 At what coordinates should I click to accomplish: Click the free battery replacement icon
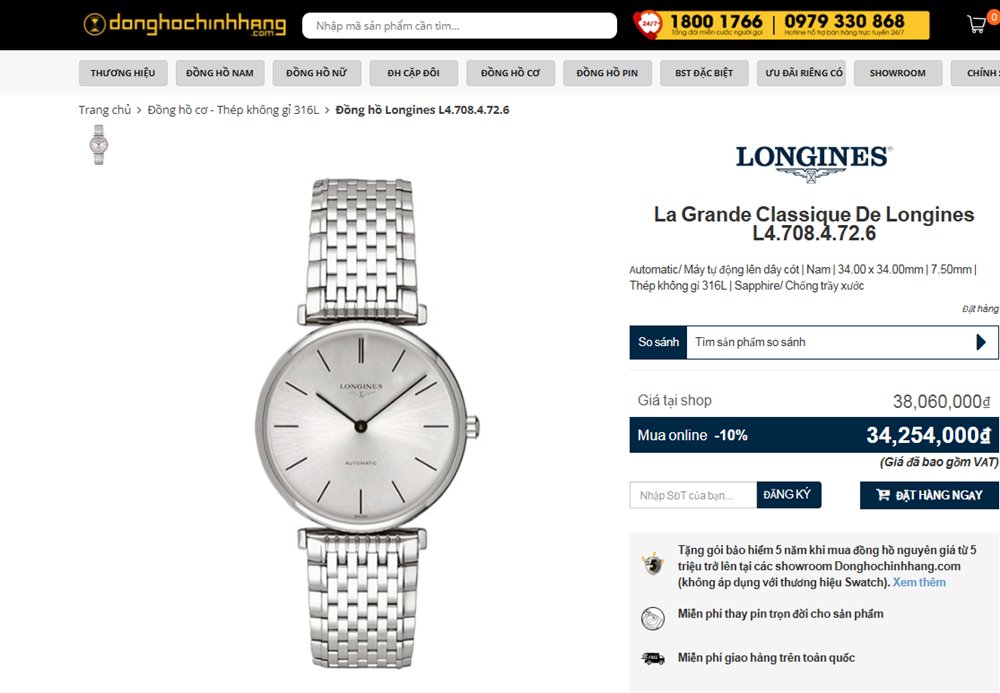pyautogui.click(x=652, y=618)
